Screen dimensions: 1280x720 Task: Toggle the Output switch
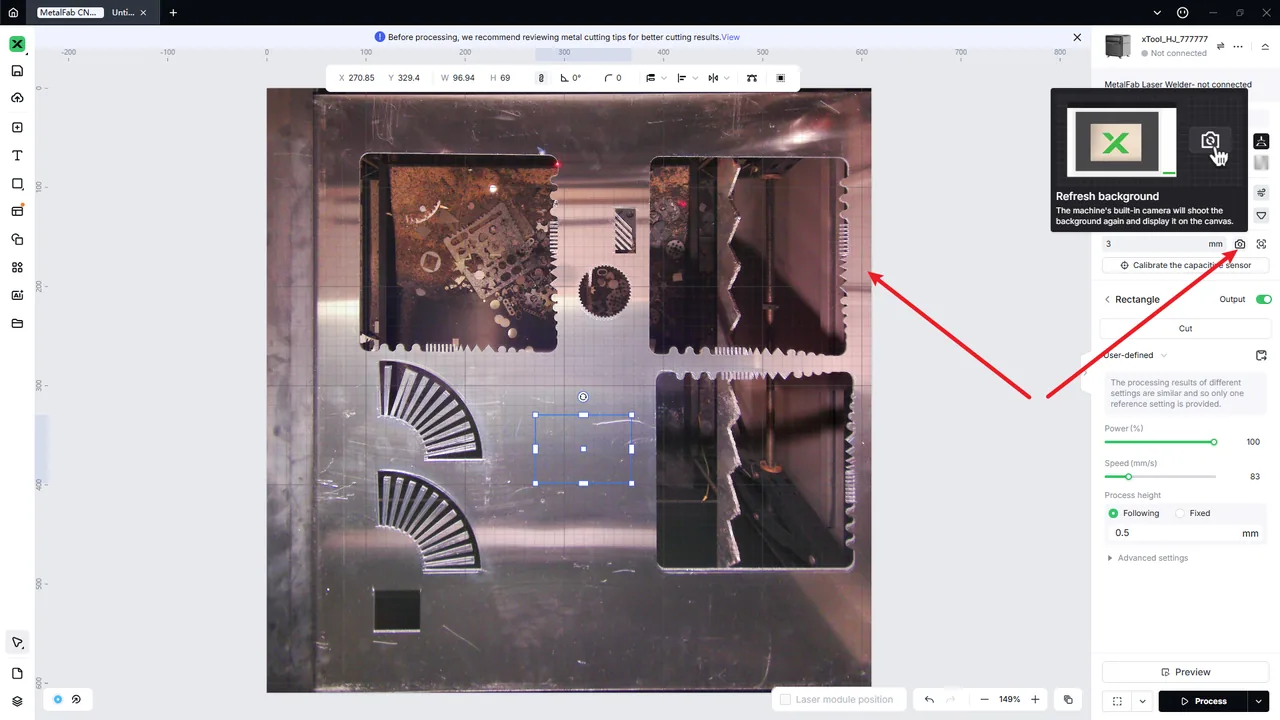click(1263, 299)
